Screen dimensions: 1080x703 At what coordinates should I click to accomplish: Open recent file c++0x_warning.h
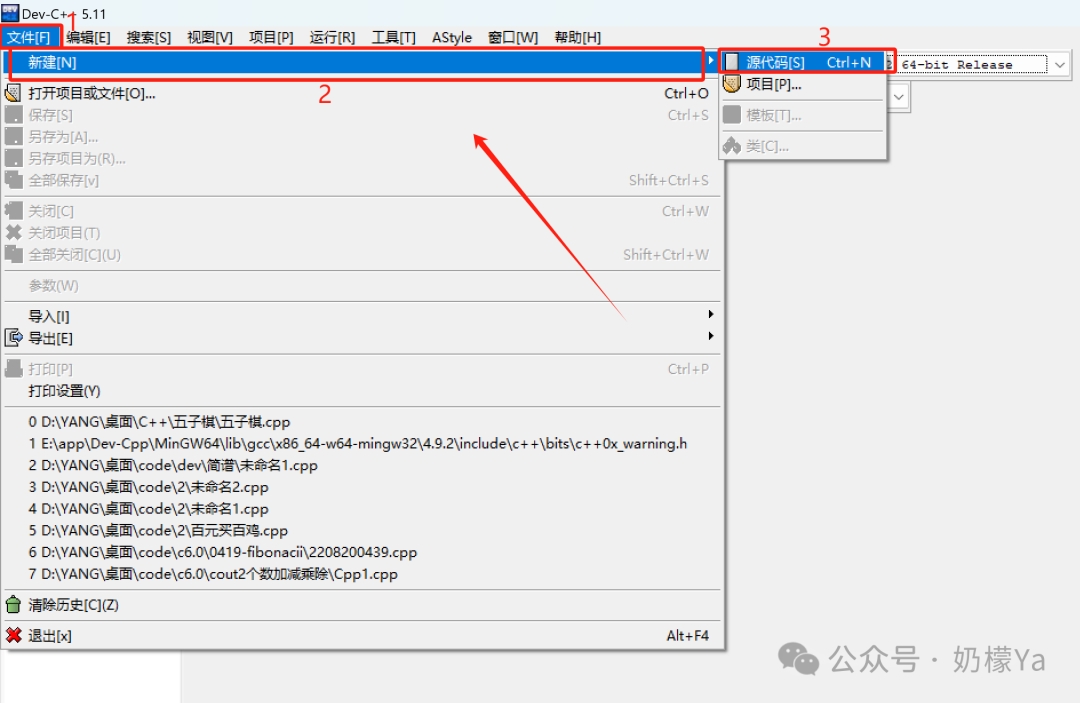pyautogui.click(x=362, y=443)
